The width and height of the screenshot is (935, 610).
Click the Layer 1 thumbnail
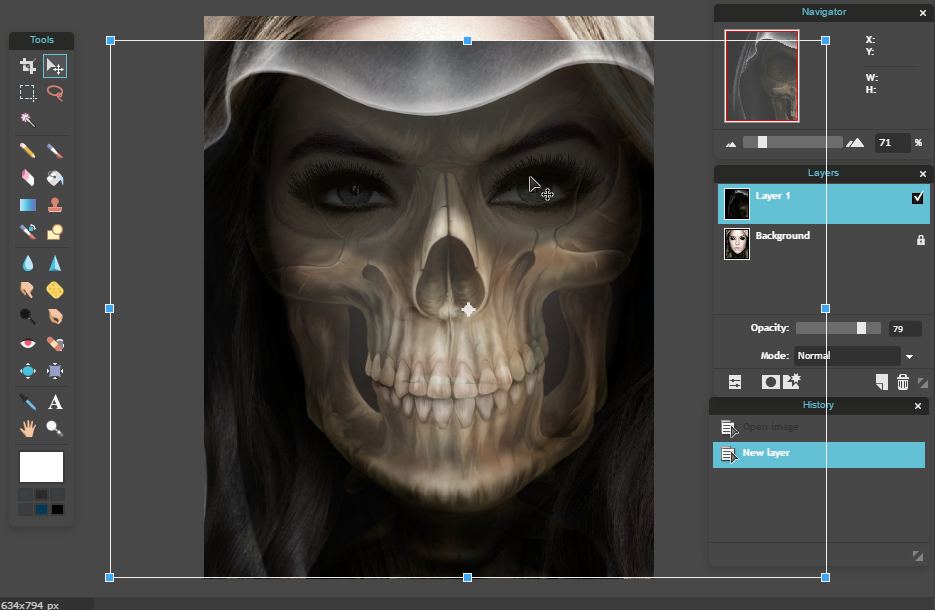(x=736, y=204)
